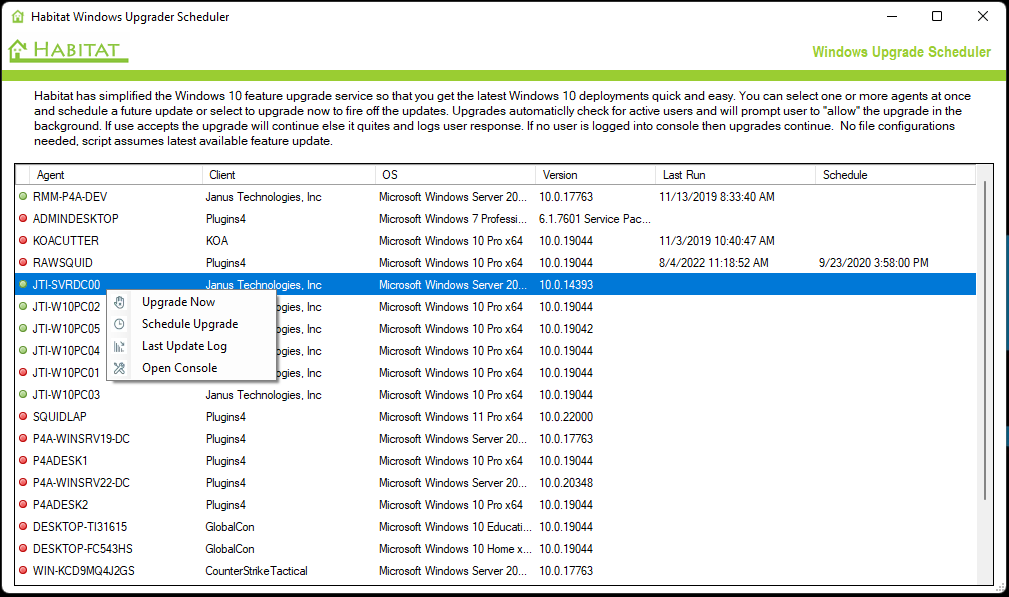Image resolution: width=1009 pixels, height=597 pixels.
Task: Click the red status dot beside P4A-WINSRV22-DC
Action: 22,482
